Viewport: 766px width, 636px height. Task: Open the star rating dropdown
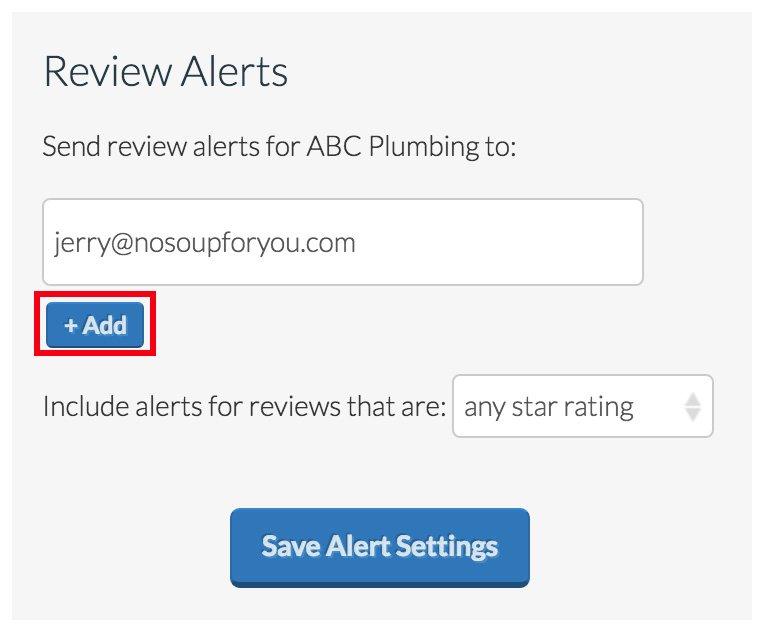[x=582, y=406]
